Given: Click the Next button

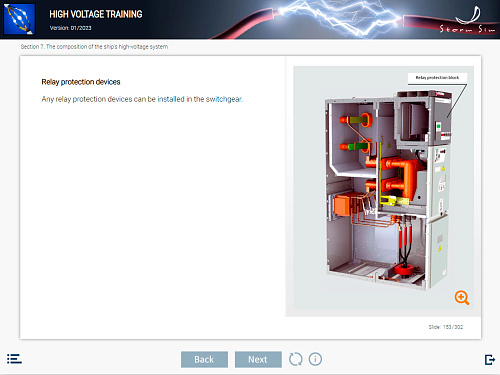Looking at the screenshot, I should [258, 359].
